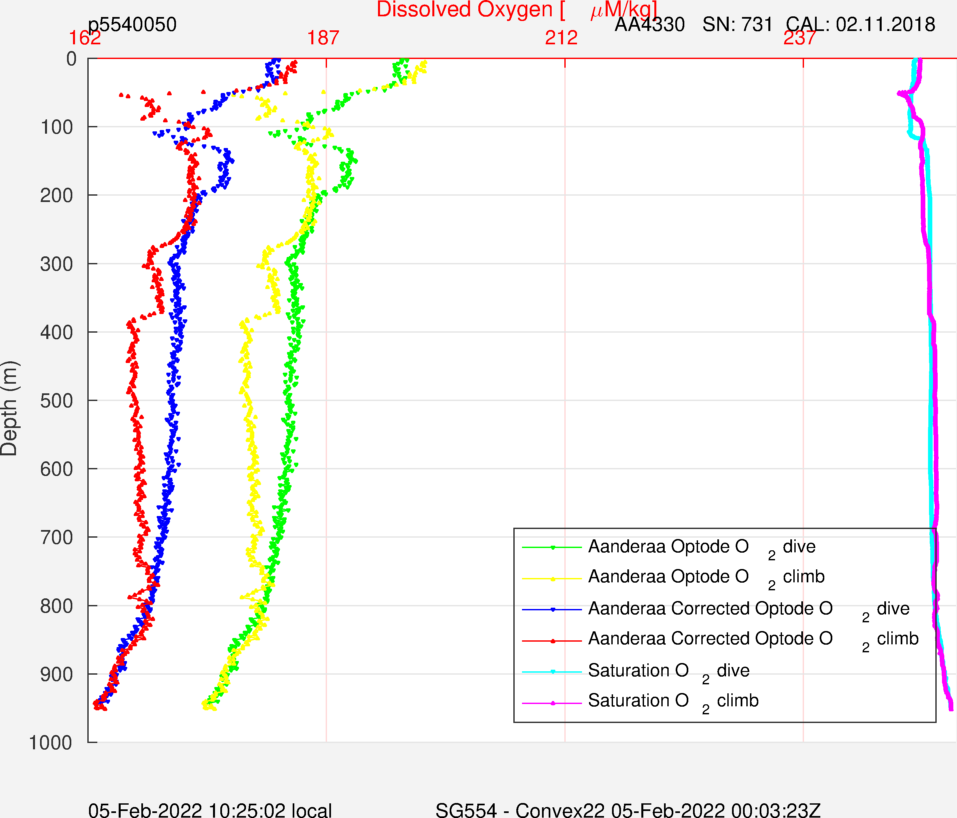Click the x-axis tick label 187

(x=323, y=38)
